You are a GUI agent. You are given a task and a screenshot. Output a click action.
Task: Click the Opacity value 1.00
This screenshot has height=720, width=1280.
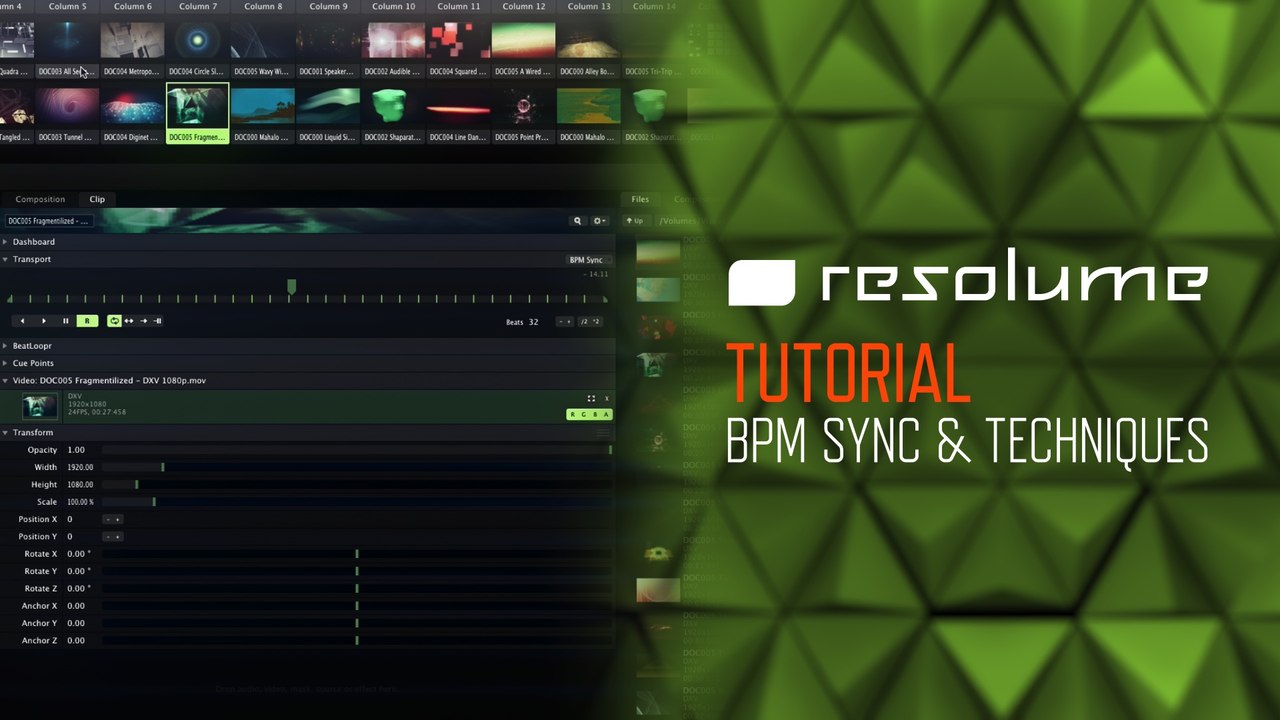pyautogui.click(x=76, y=450)
